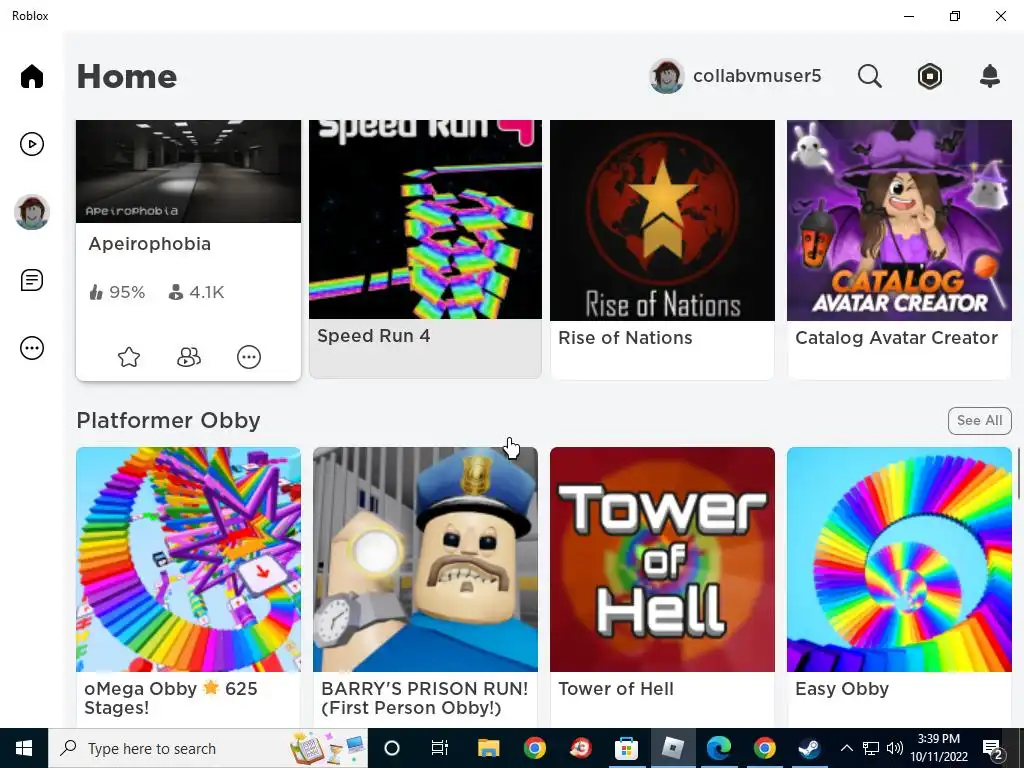Click the collabvmuser5 profile avatar
This screenshot has height=768, width=1024.
[x=666, y=76]
